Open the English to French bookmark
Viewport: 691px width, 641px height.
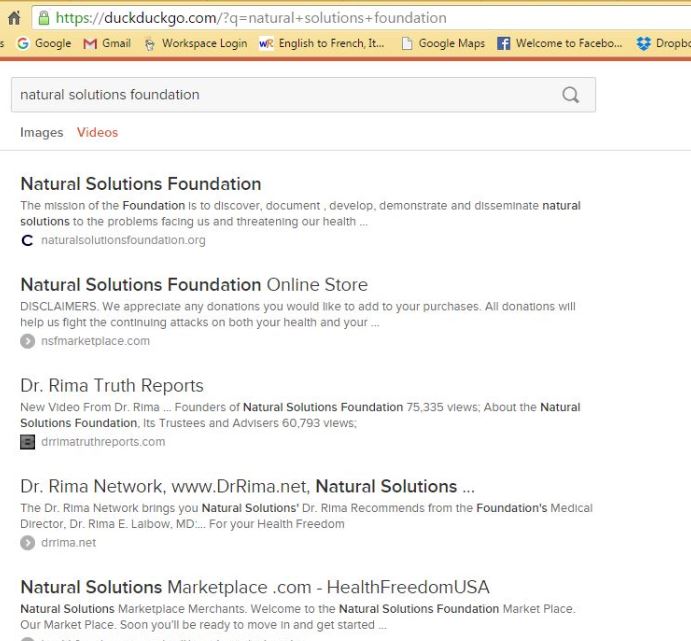pos(321,43)
